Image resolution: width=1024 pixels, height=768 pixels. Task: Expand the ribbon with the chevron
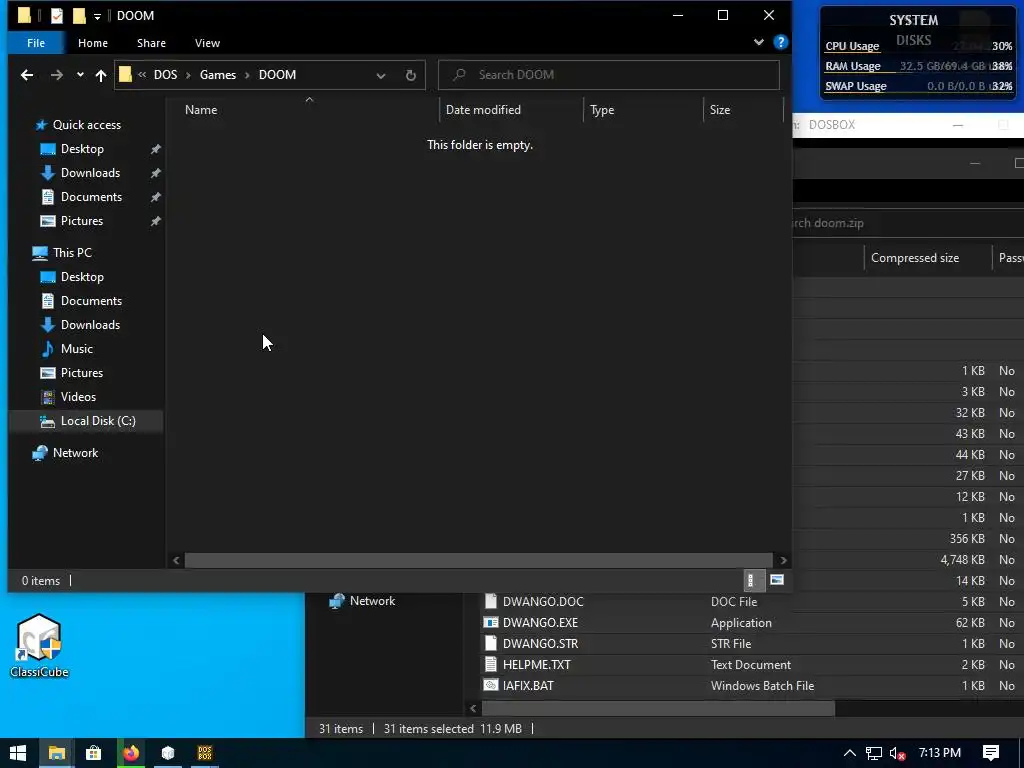(758, 42)
